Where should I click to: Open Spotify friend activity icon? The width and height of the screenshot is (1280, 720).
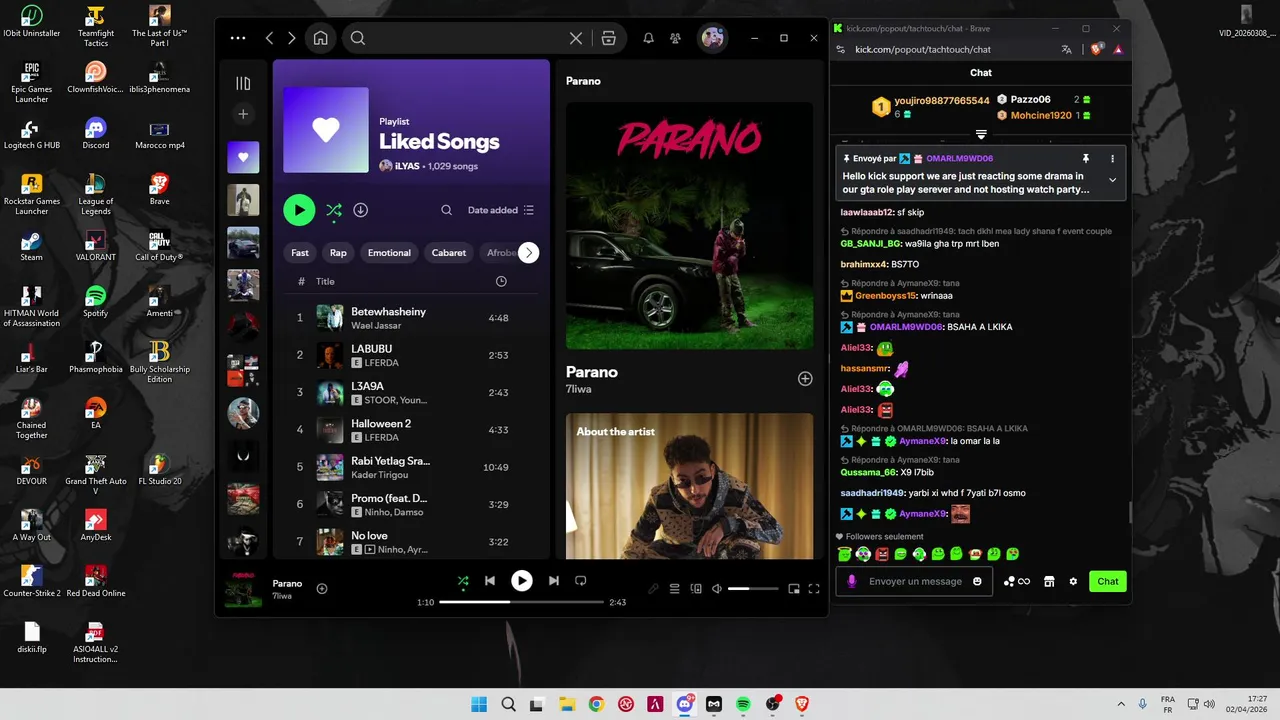click(x=676, y=38)
